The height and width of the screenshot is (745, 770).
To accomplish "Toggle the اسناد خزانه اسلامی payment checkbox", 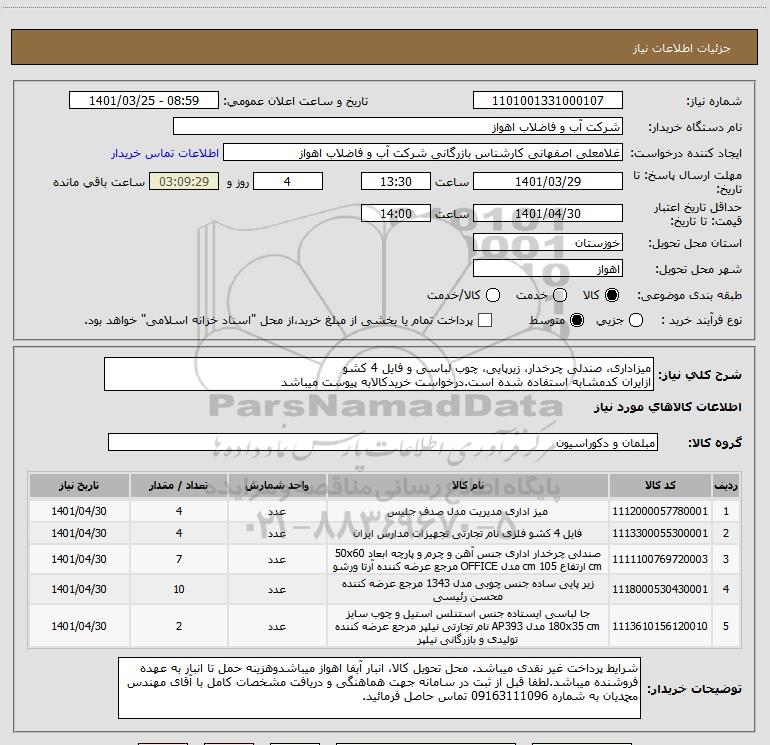I will click(485, 320).
